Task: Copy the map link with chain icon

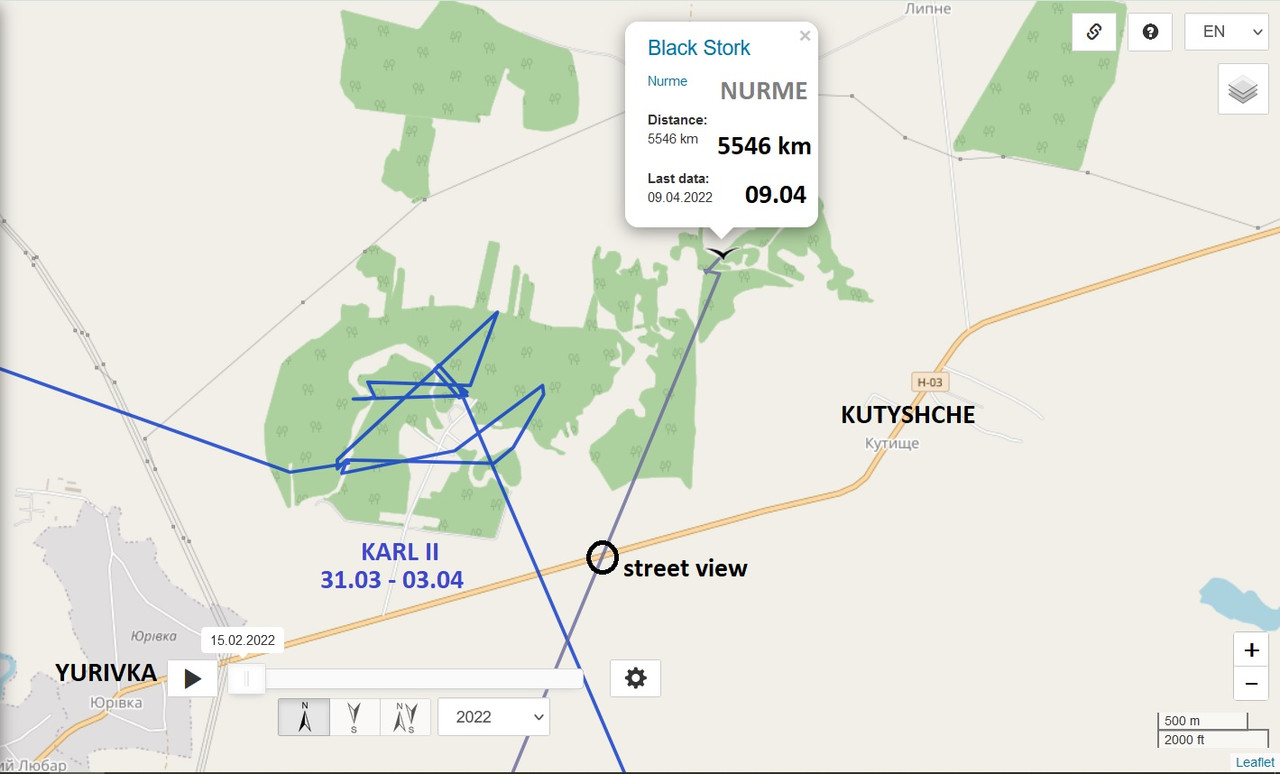Action: [x=1094, y=31]
